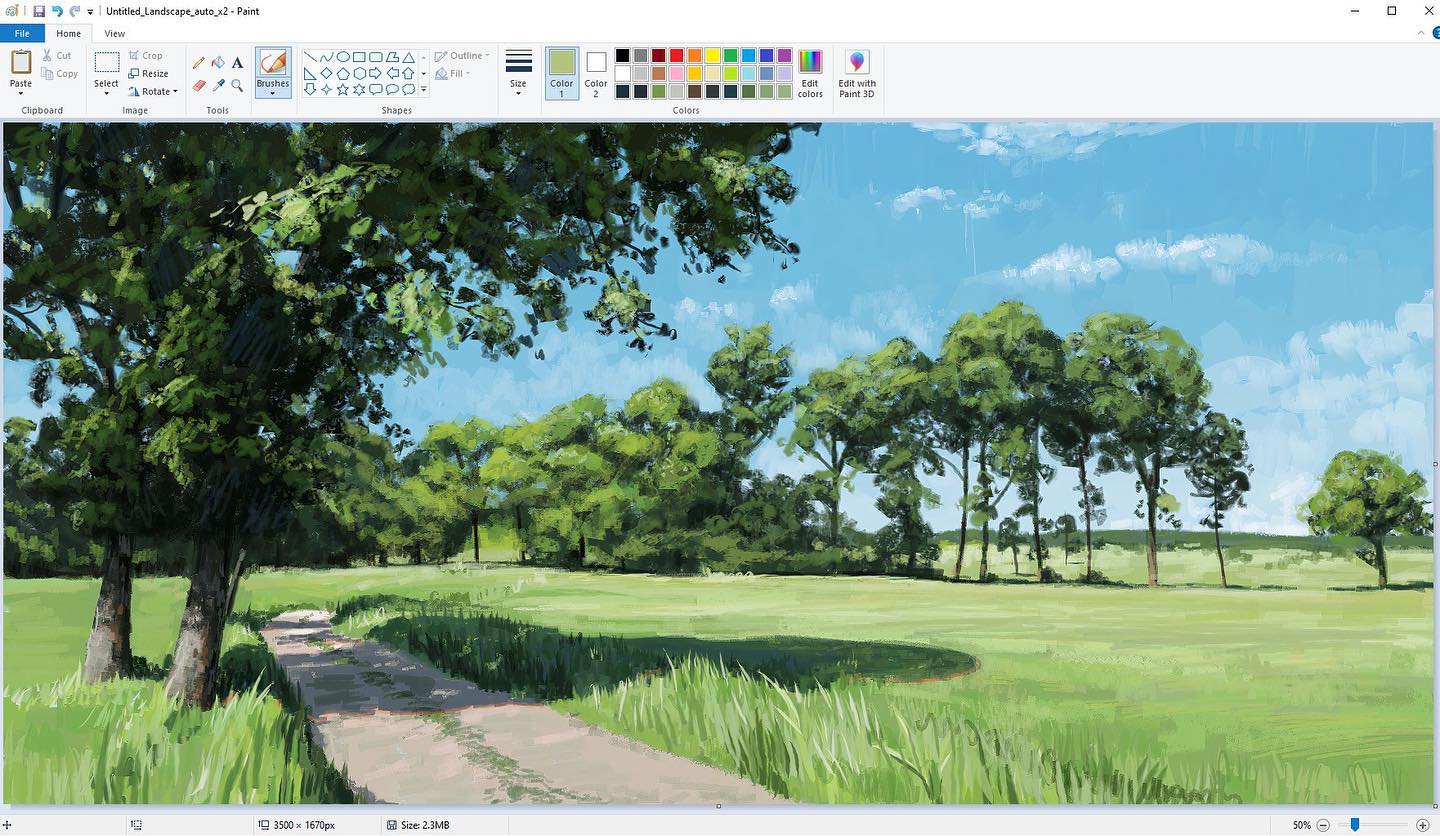Click the Resize button
The height and width of the screenshot is (836, 1440).
148,73
